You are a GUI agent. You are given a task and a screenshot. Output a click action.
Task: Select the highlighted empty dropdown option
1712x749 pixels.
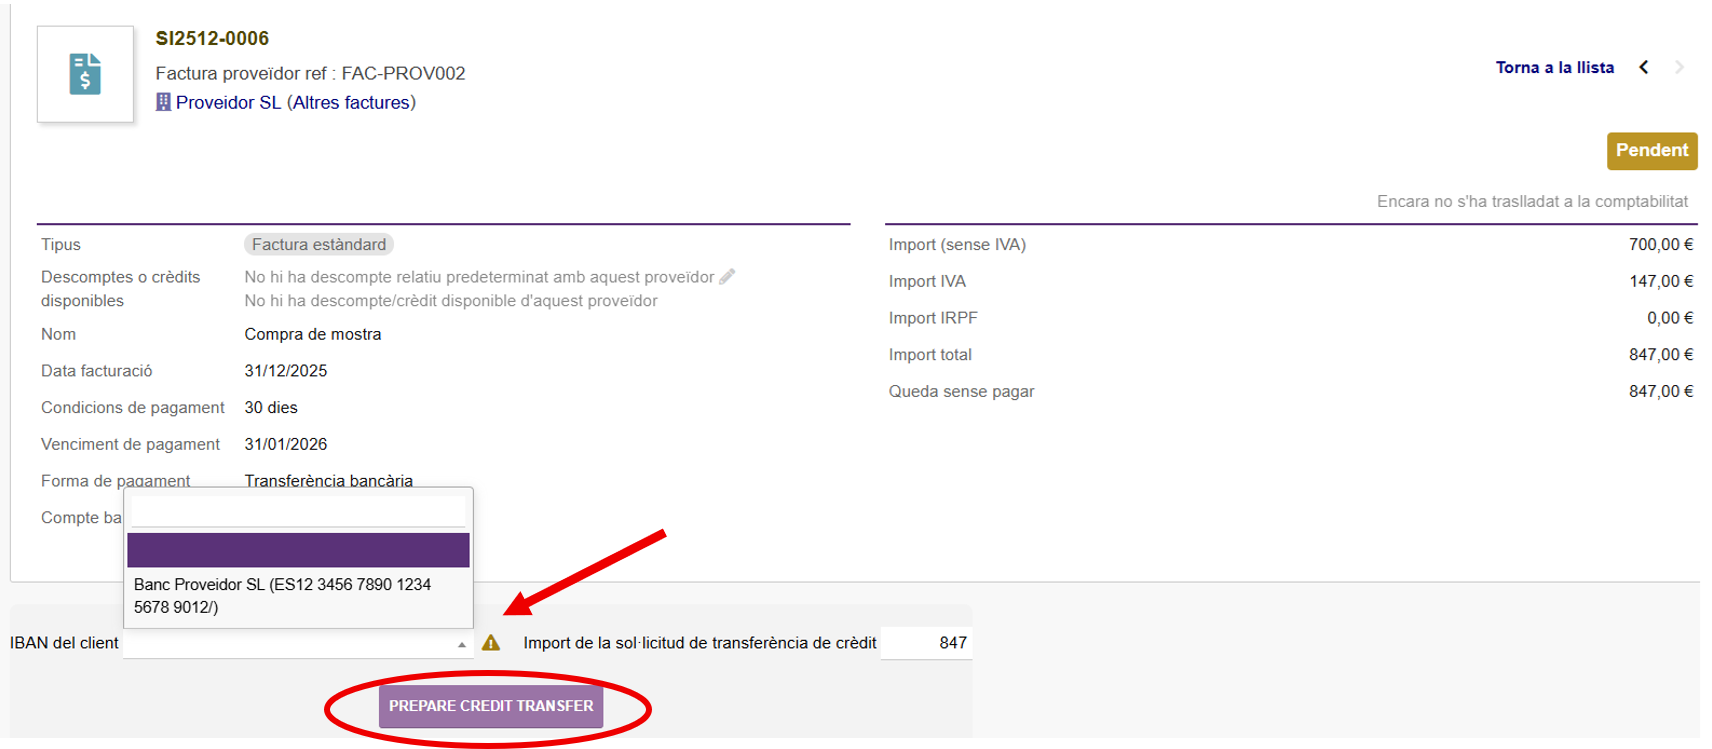coord(297,550)
